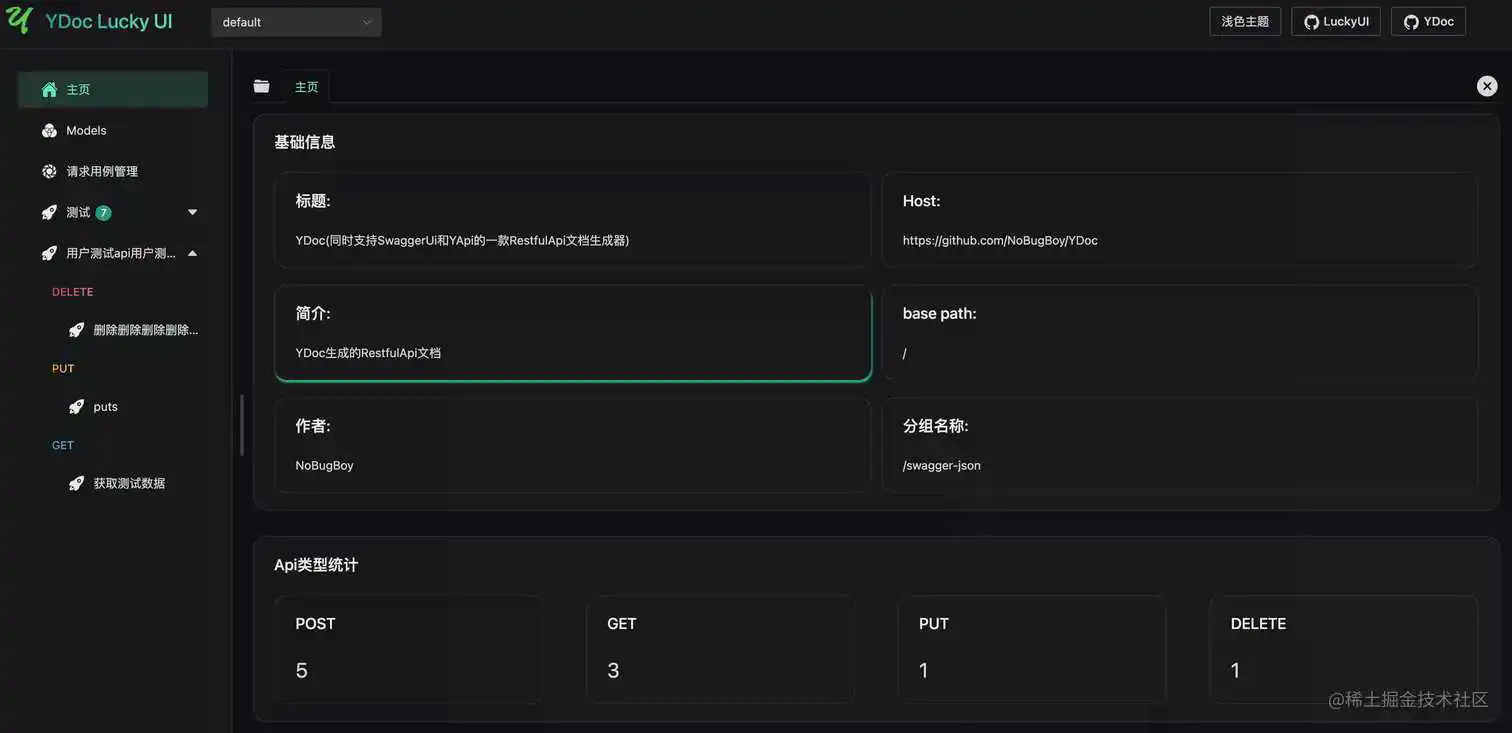This screenshot has width=1512, height=733.
Task: Select the 主页 tab
Action: tap(306, 87)
